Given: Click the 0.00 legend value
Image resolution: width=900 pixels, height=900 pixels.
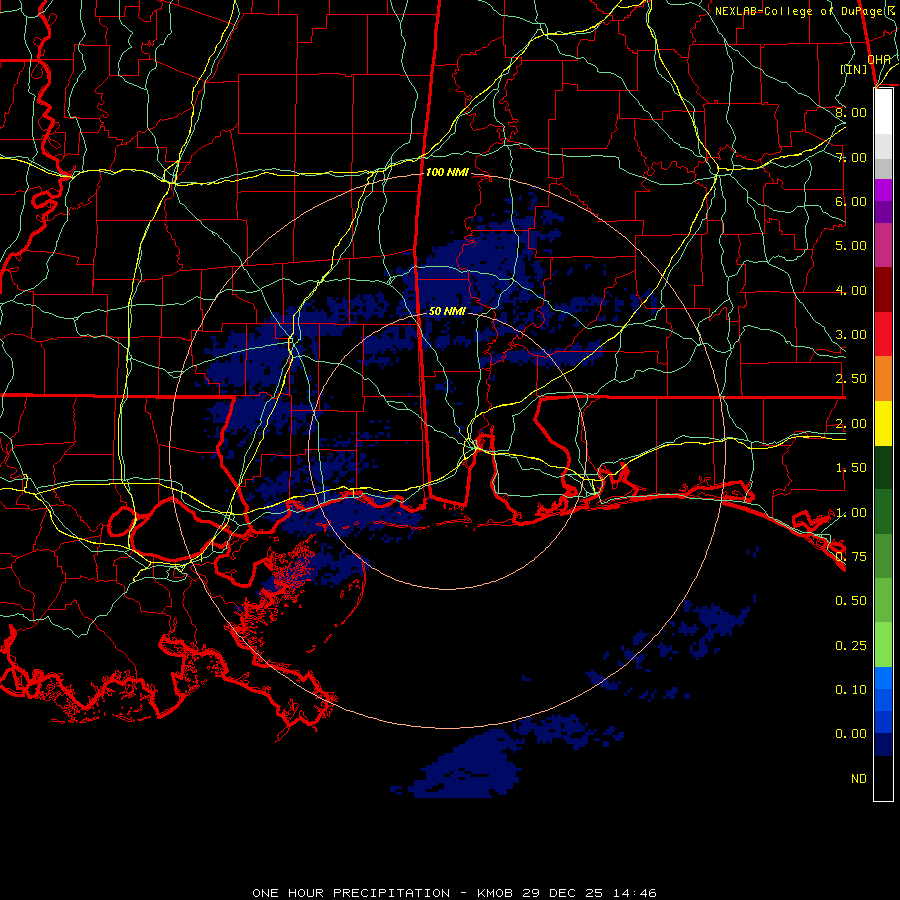Looking at the screenshot, I should click(x=851, y=734).
